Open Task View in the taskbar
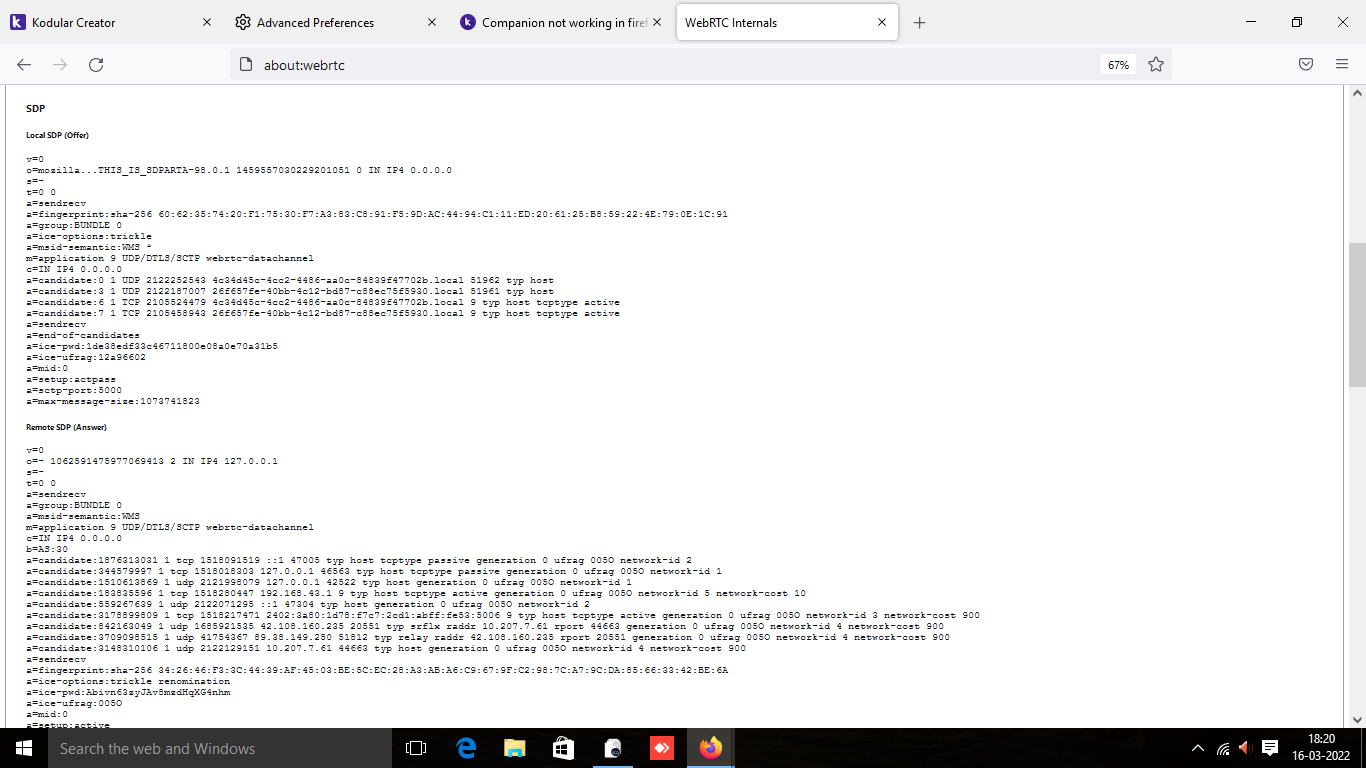This screenshot has height=768, width=1366. click(x=416, y=748)
